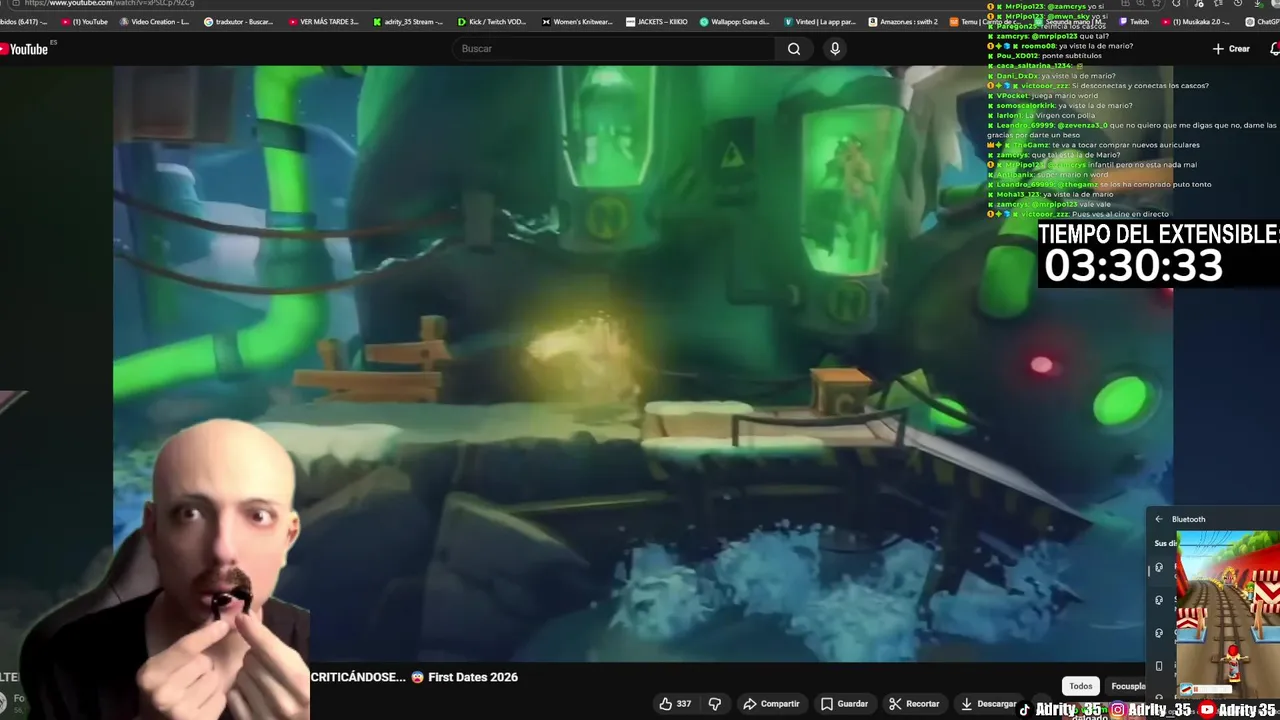Open the Vinted bookmark
1280x720 pixels.
coord(820,22)
